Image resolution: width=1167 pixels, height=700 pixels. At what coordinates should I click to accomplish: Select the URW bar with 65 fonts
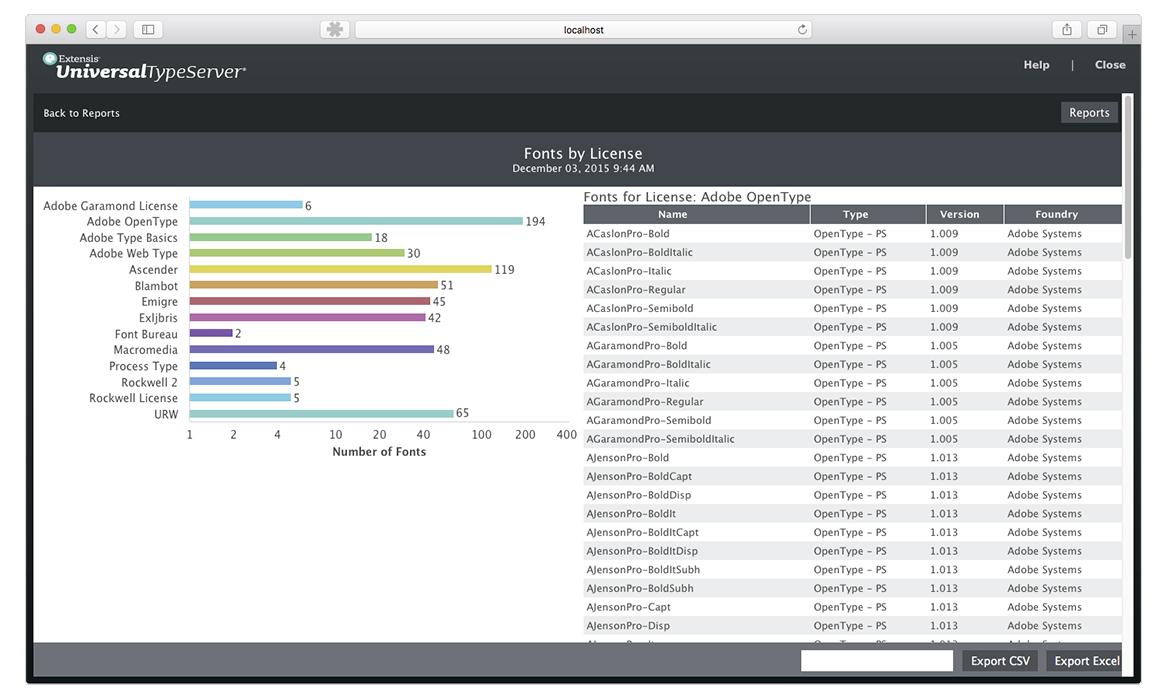pos(322,414)
